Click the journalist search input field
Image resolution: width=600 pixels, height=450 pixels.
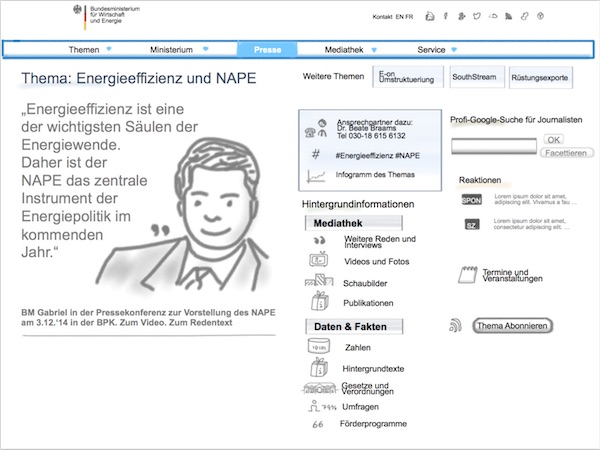[494, 146]
